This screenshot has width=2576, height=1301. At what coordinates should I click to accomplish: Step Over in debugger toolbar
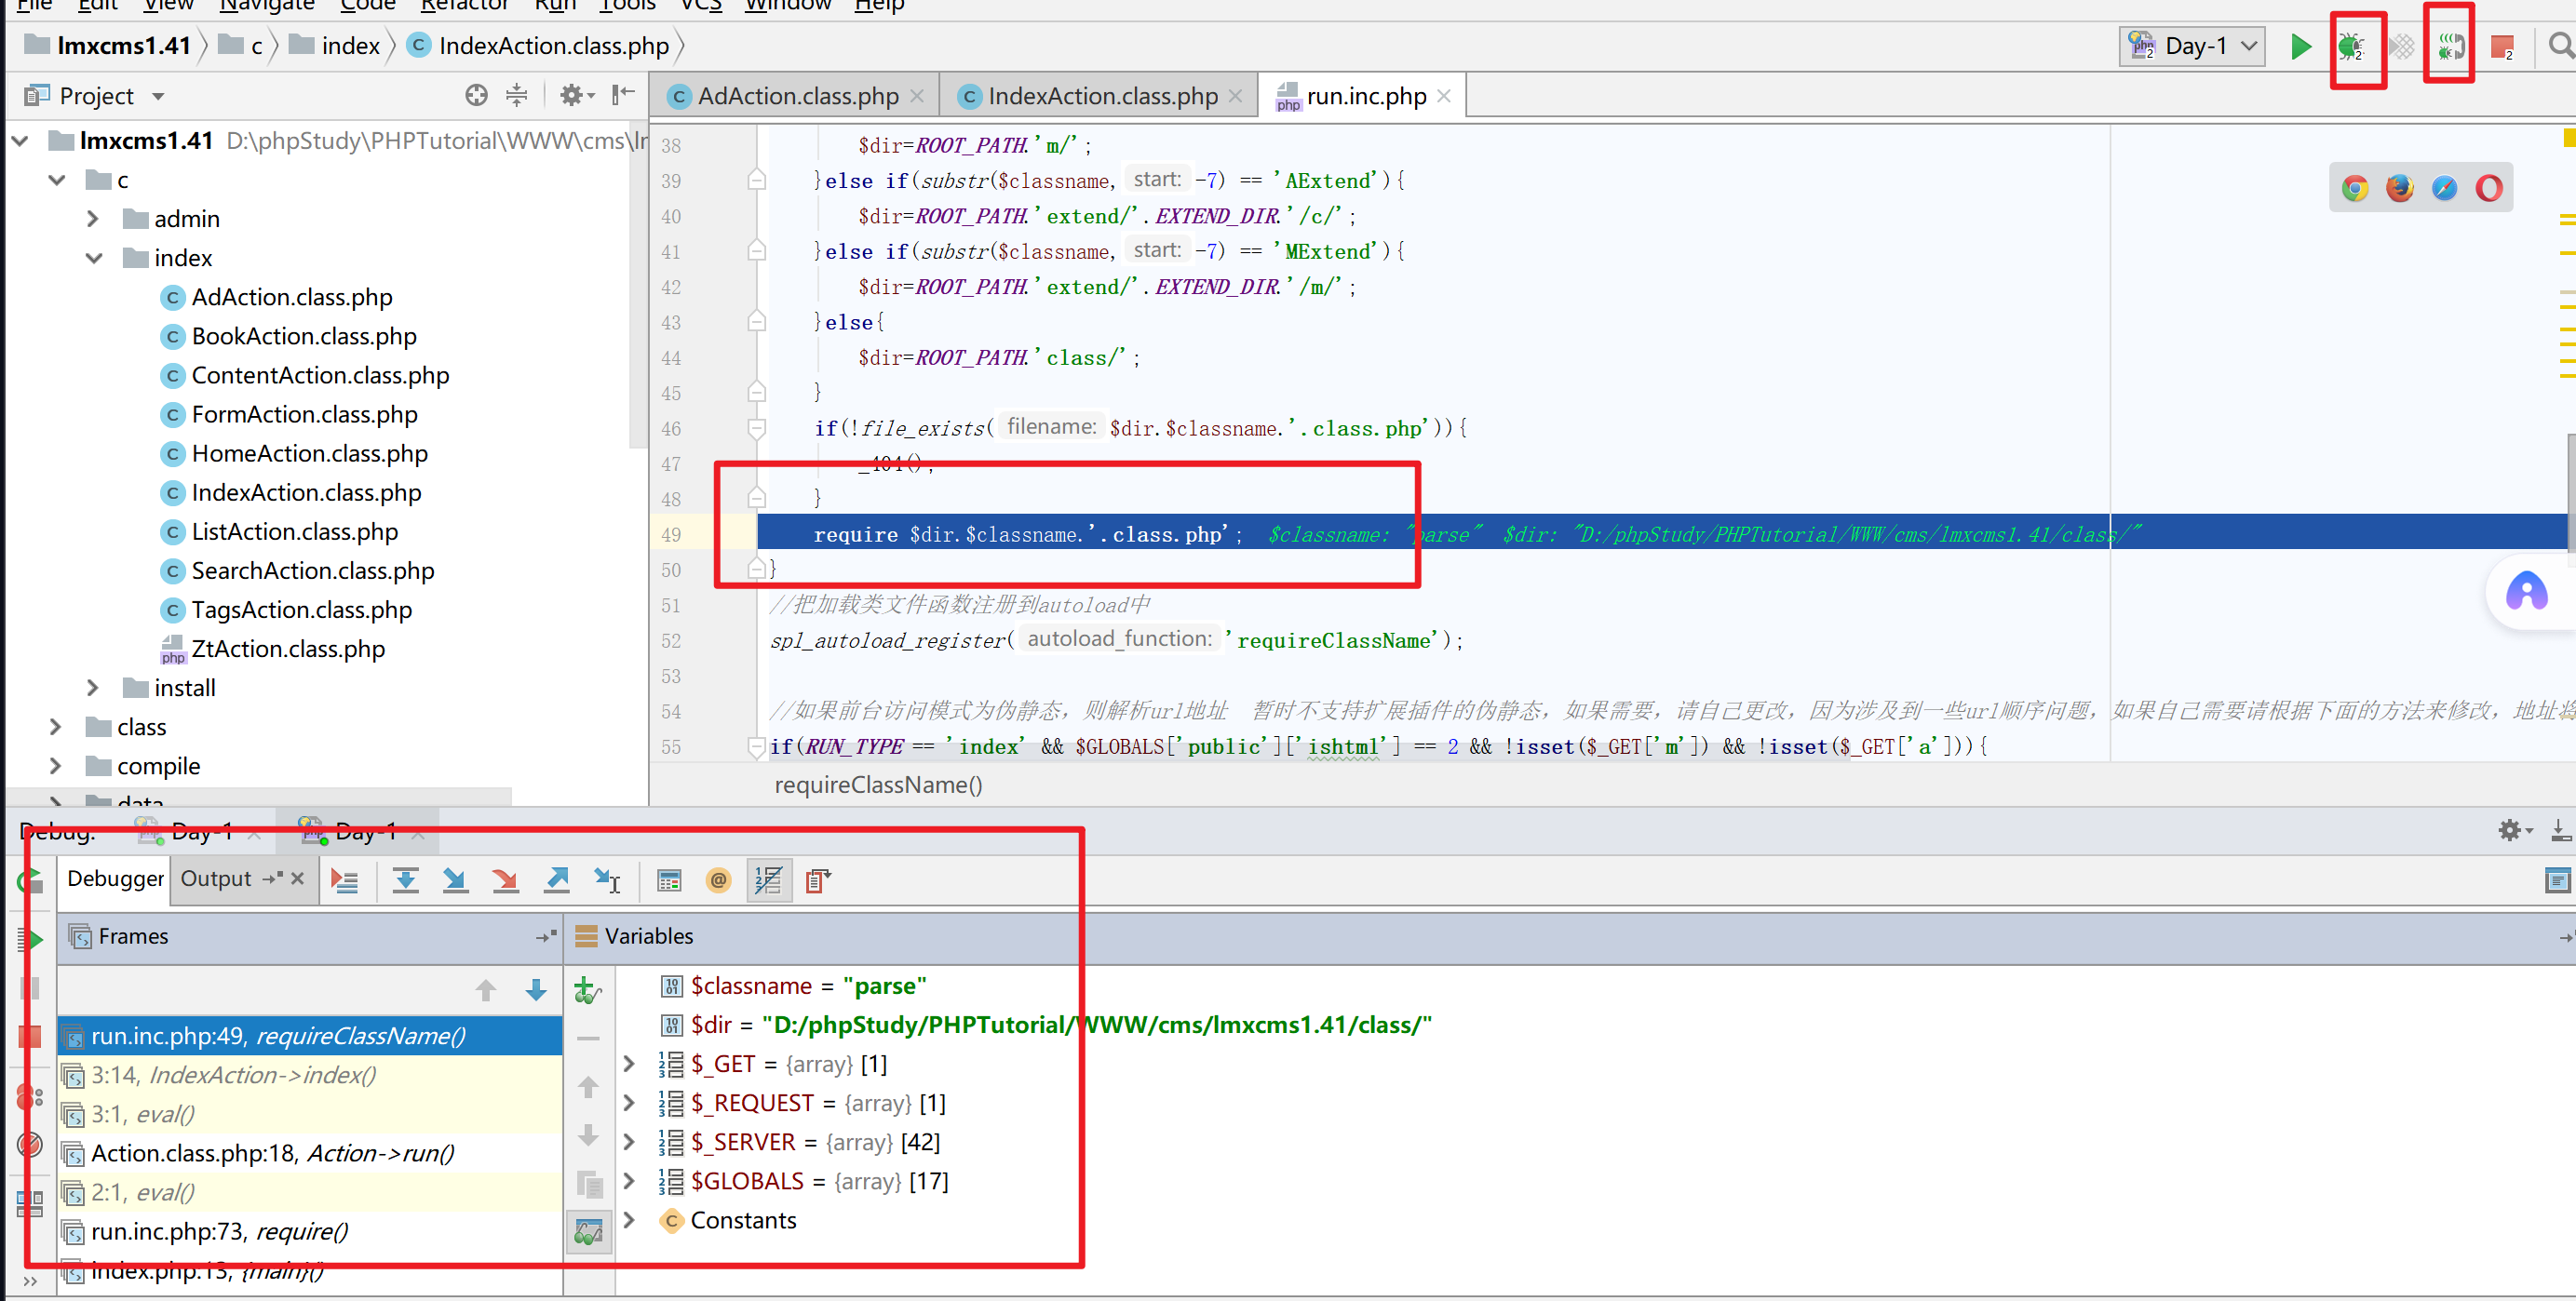point(405,881)
